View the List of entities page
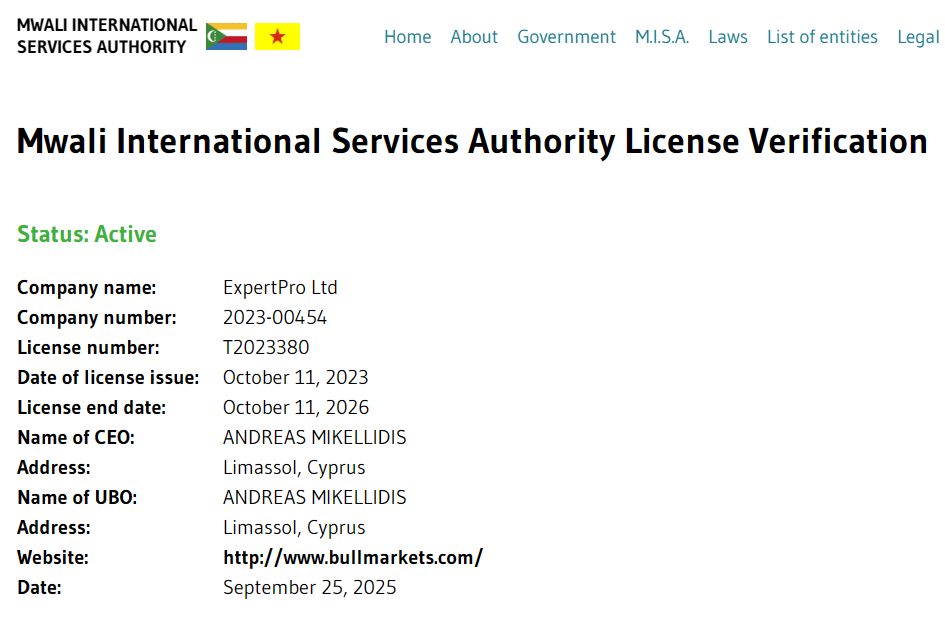 (x=822, y=37)
